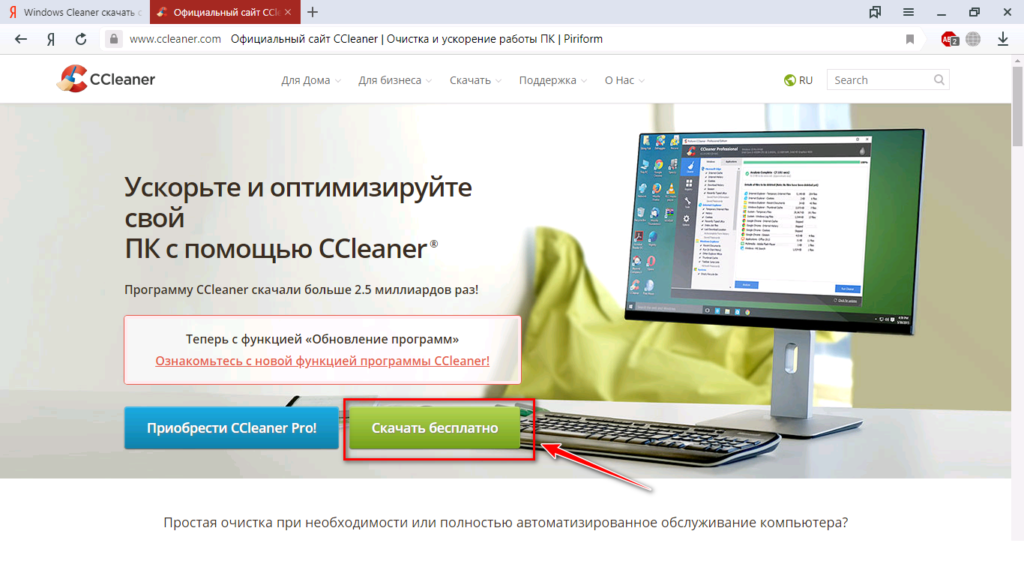The width and height of the screenshot is (1024, 576).
Task: Expand the 'Поддержка' dropdown menu
Action: click(x=553, y=80)
